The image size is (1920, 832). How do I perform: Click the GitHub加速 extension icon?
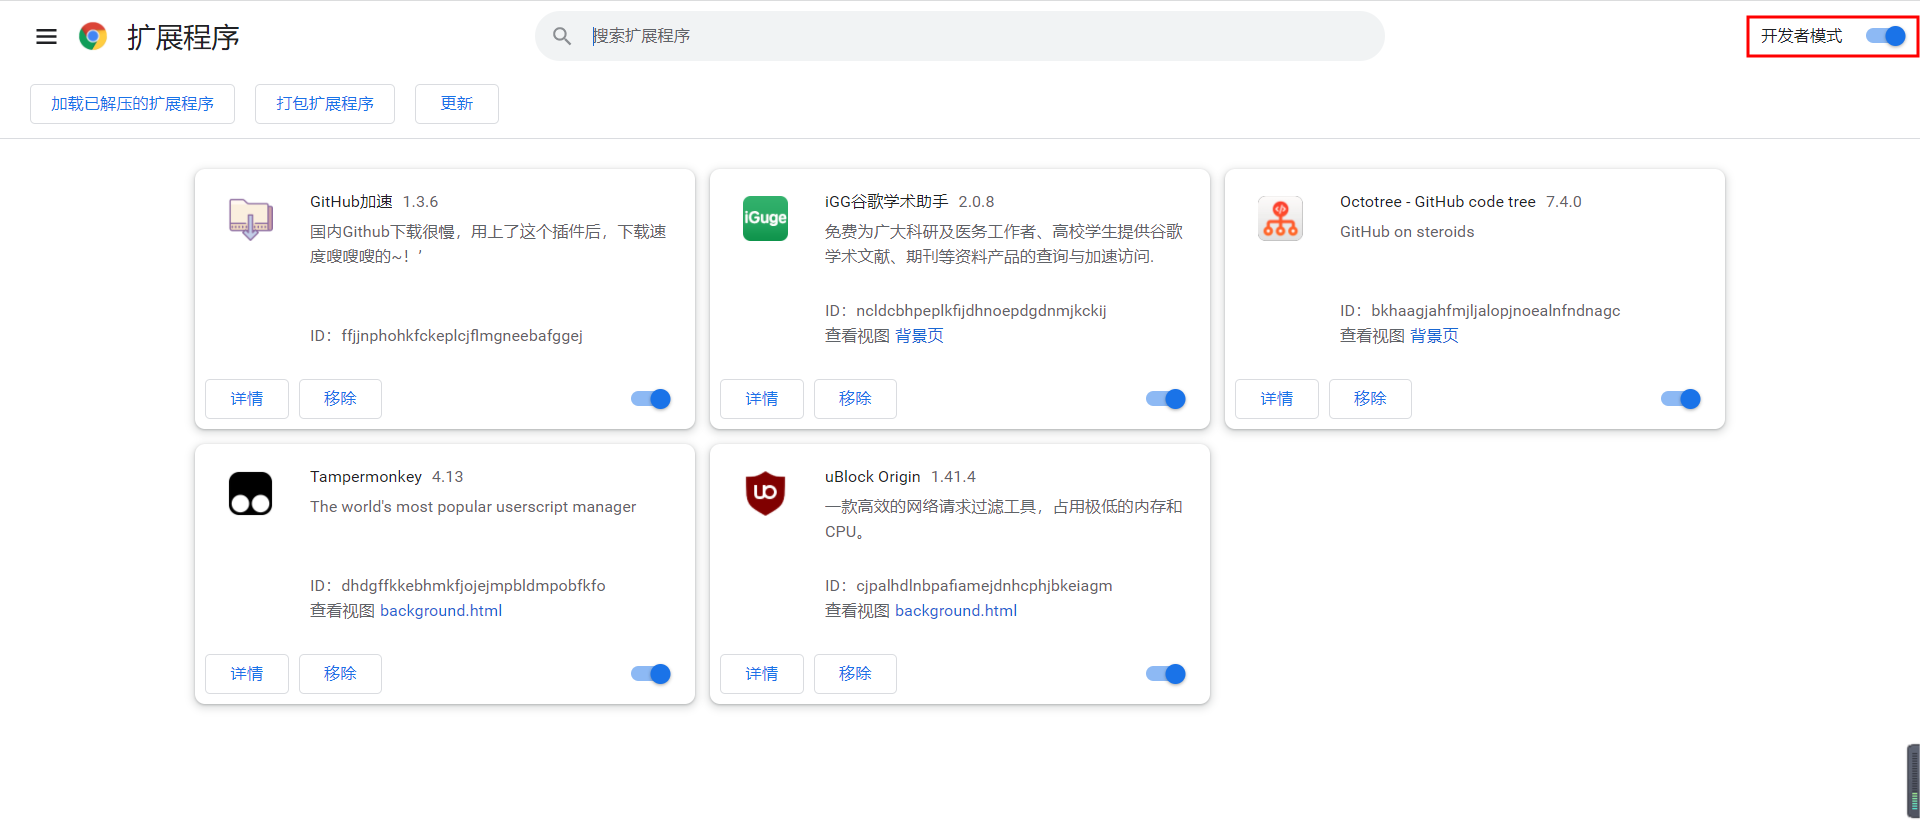point(250,218)
